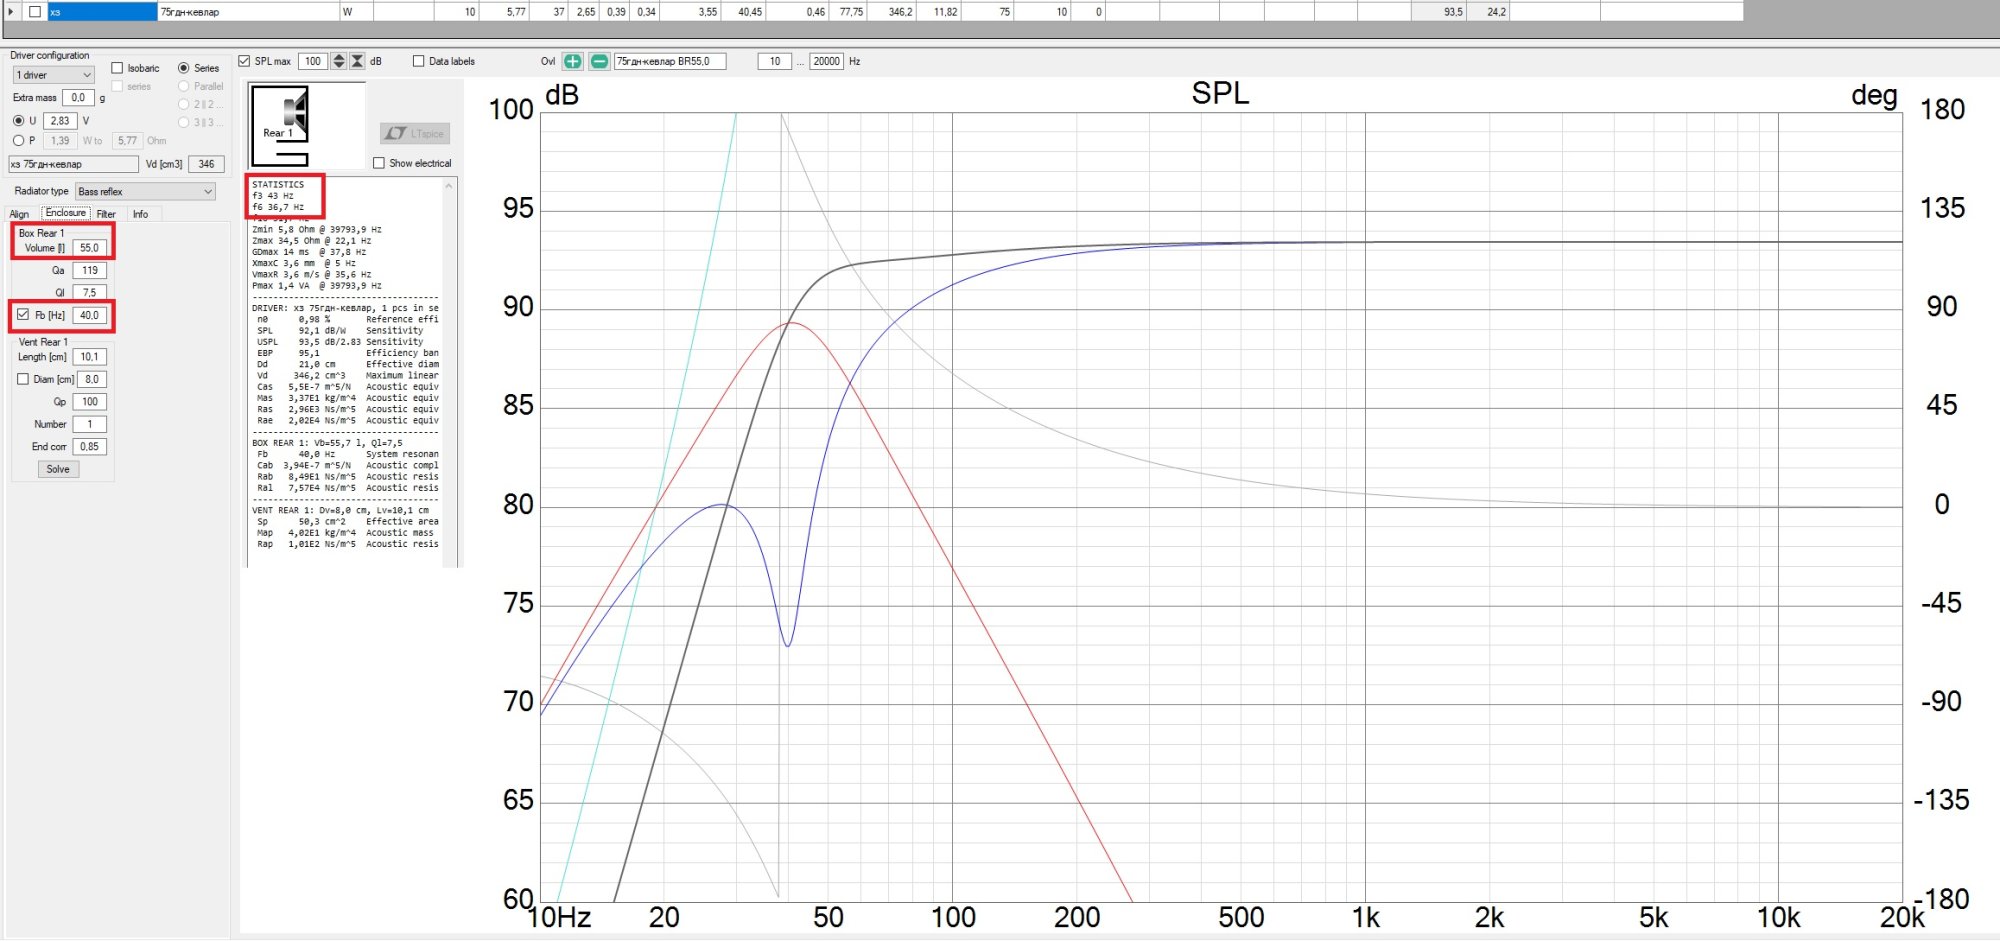Click the driver name field below the P option

pyautogui.click(x=74, y=164)
